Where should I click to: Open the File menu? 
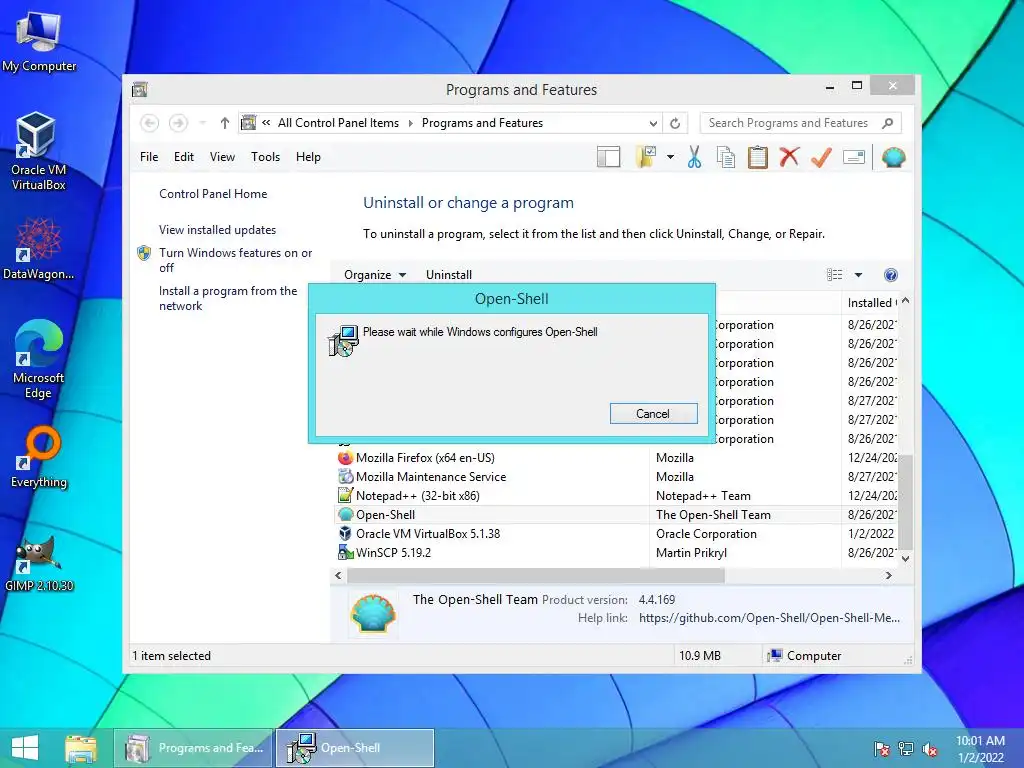tap(149, 157)
